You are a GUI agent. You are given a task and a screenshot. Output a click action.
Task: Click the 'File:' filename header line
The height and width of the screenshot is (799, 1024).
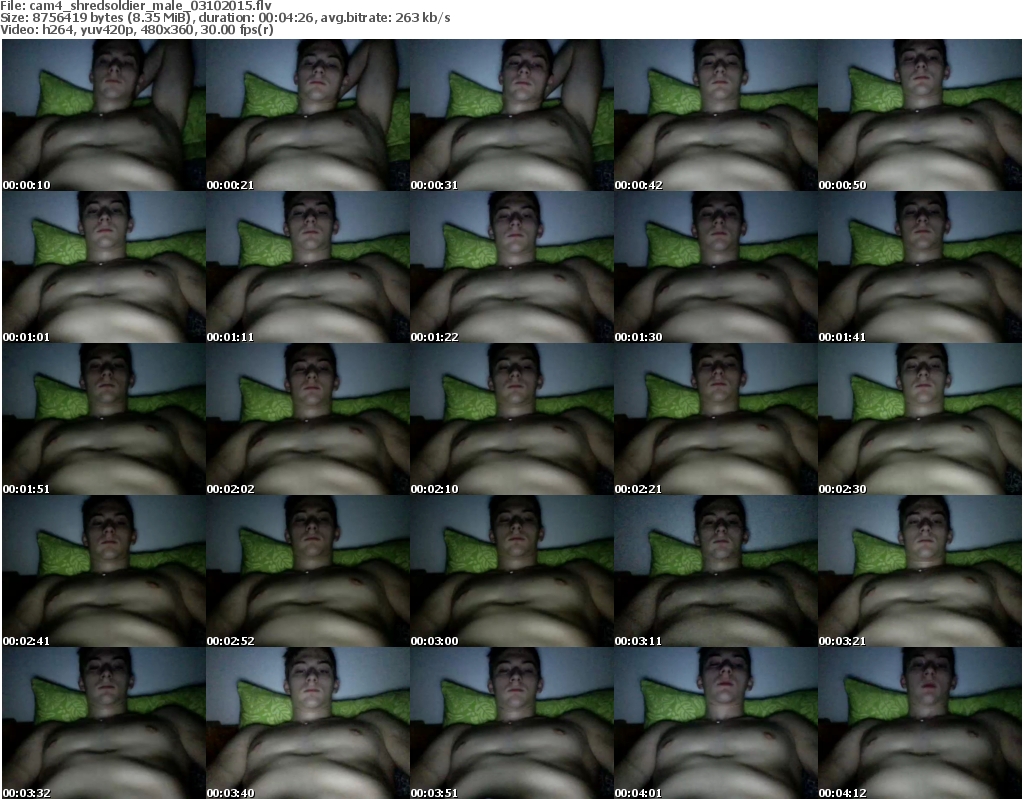(x=136, y=5)
